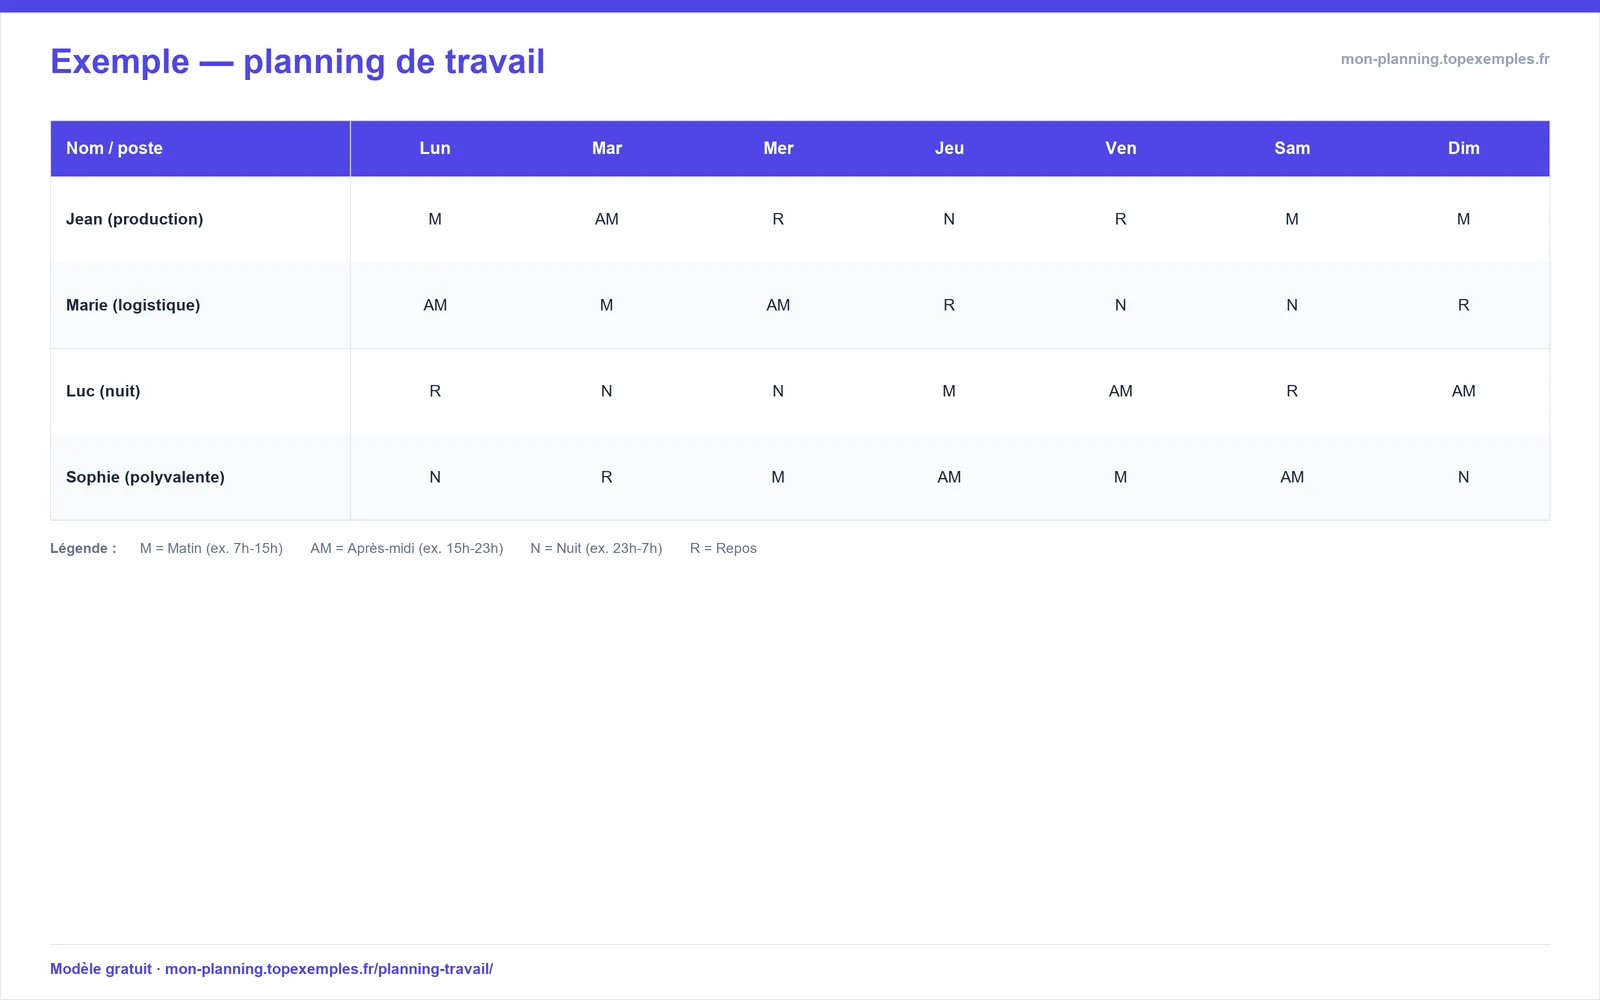Select Jean's Jeu cell showing N
The image size is (1600, 1000).
[949, 219]
